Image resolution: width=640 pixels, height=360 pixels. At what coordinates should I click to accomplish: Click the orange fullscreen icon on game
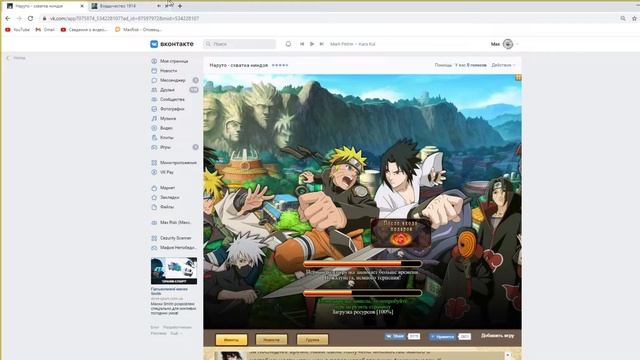tap(518, 77)
